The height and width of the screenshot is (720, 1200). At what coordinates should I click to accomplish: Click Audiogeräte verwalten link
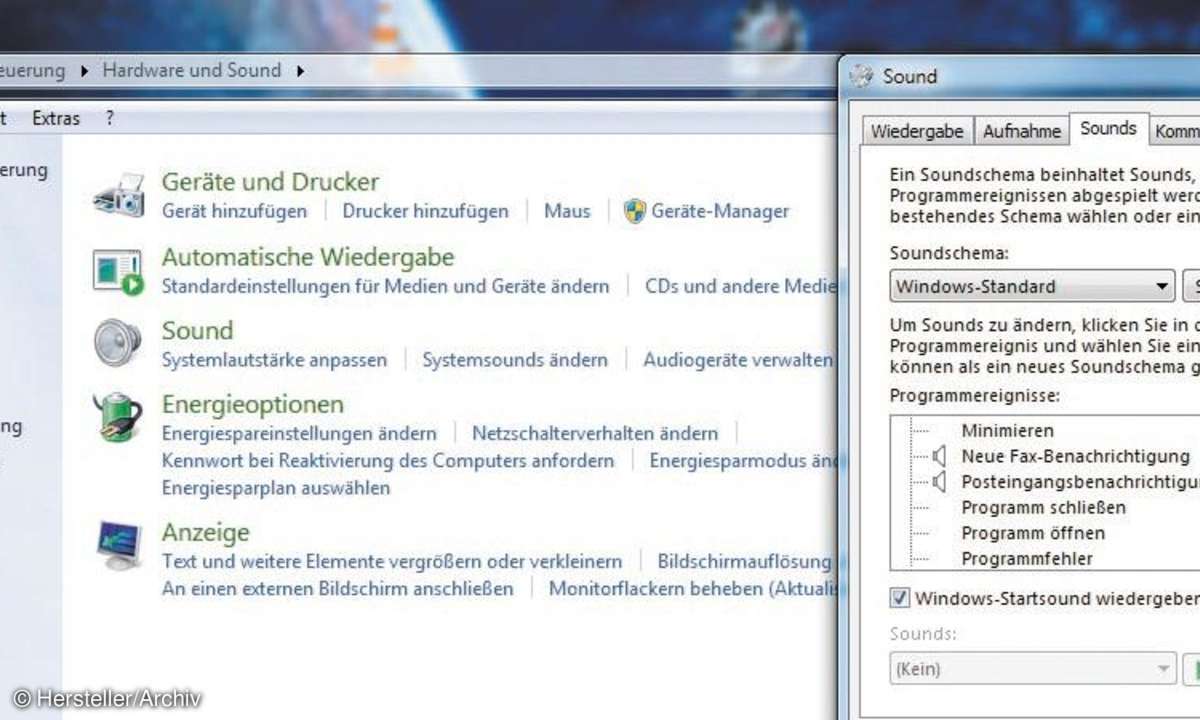pos(737,360)
